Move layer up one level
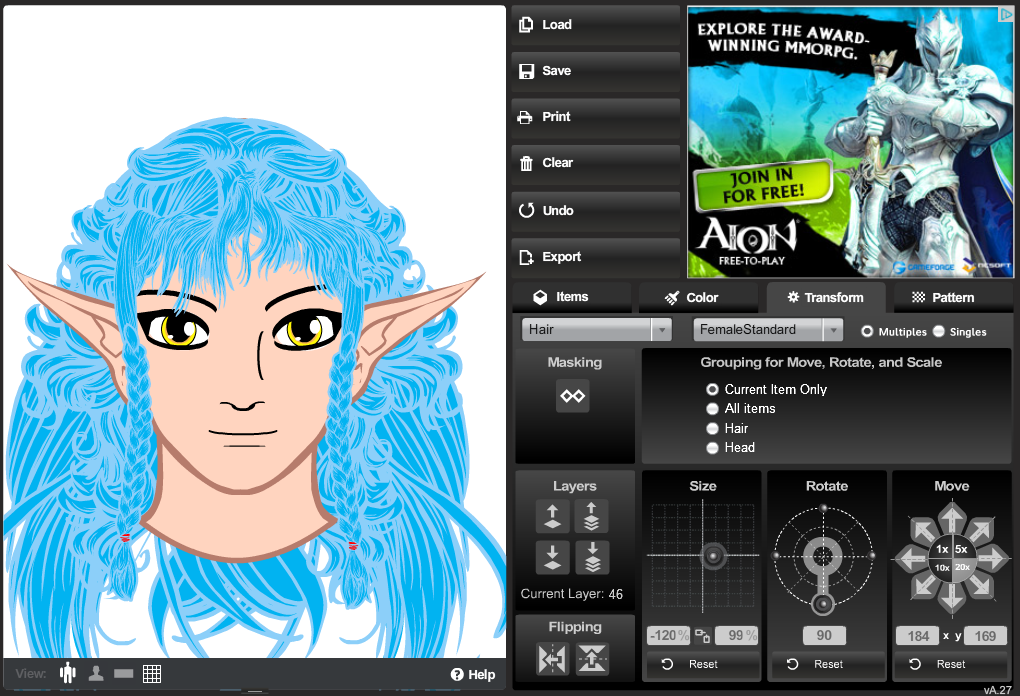Viewport: 1020px width, 696px height. click(x=553, y=517)
